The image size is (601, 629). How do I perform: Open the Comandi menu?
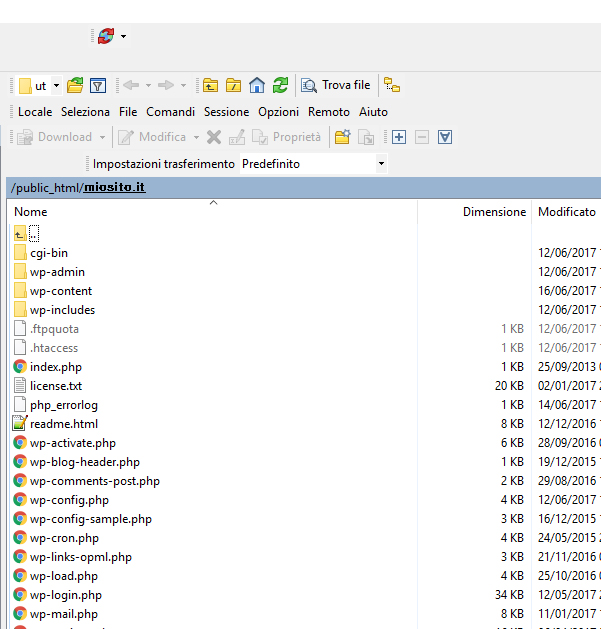click(171, 112)
